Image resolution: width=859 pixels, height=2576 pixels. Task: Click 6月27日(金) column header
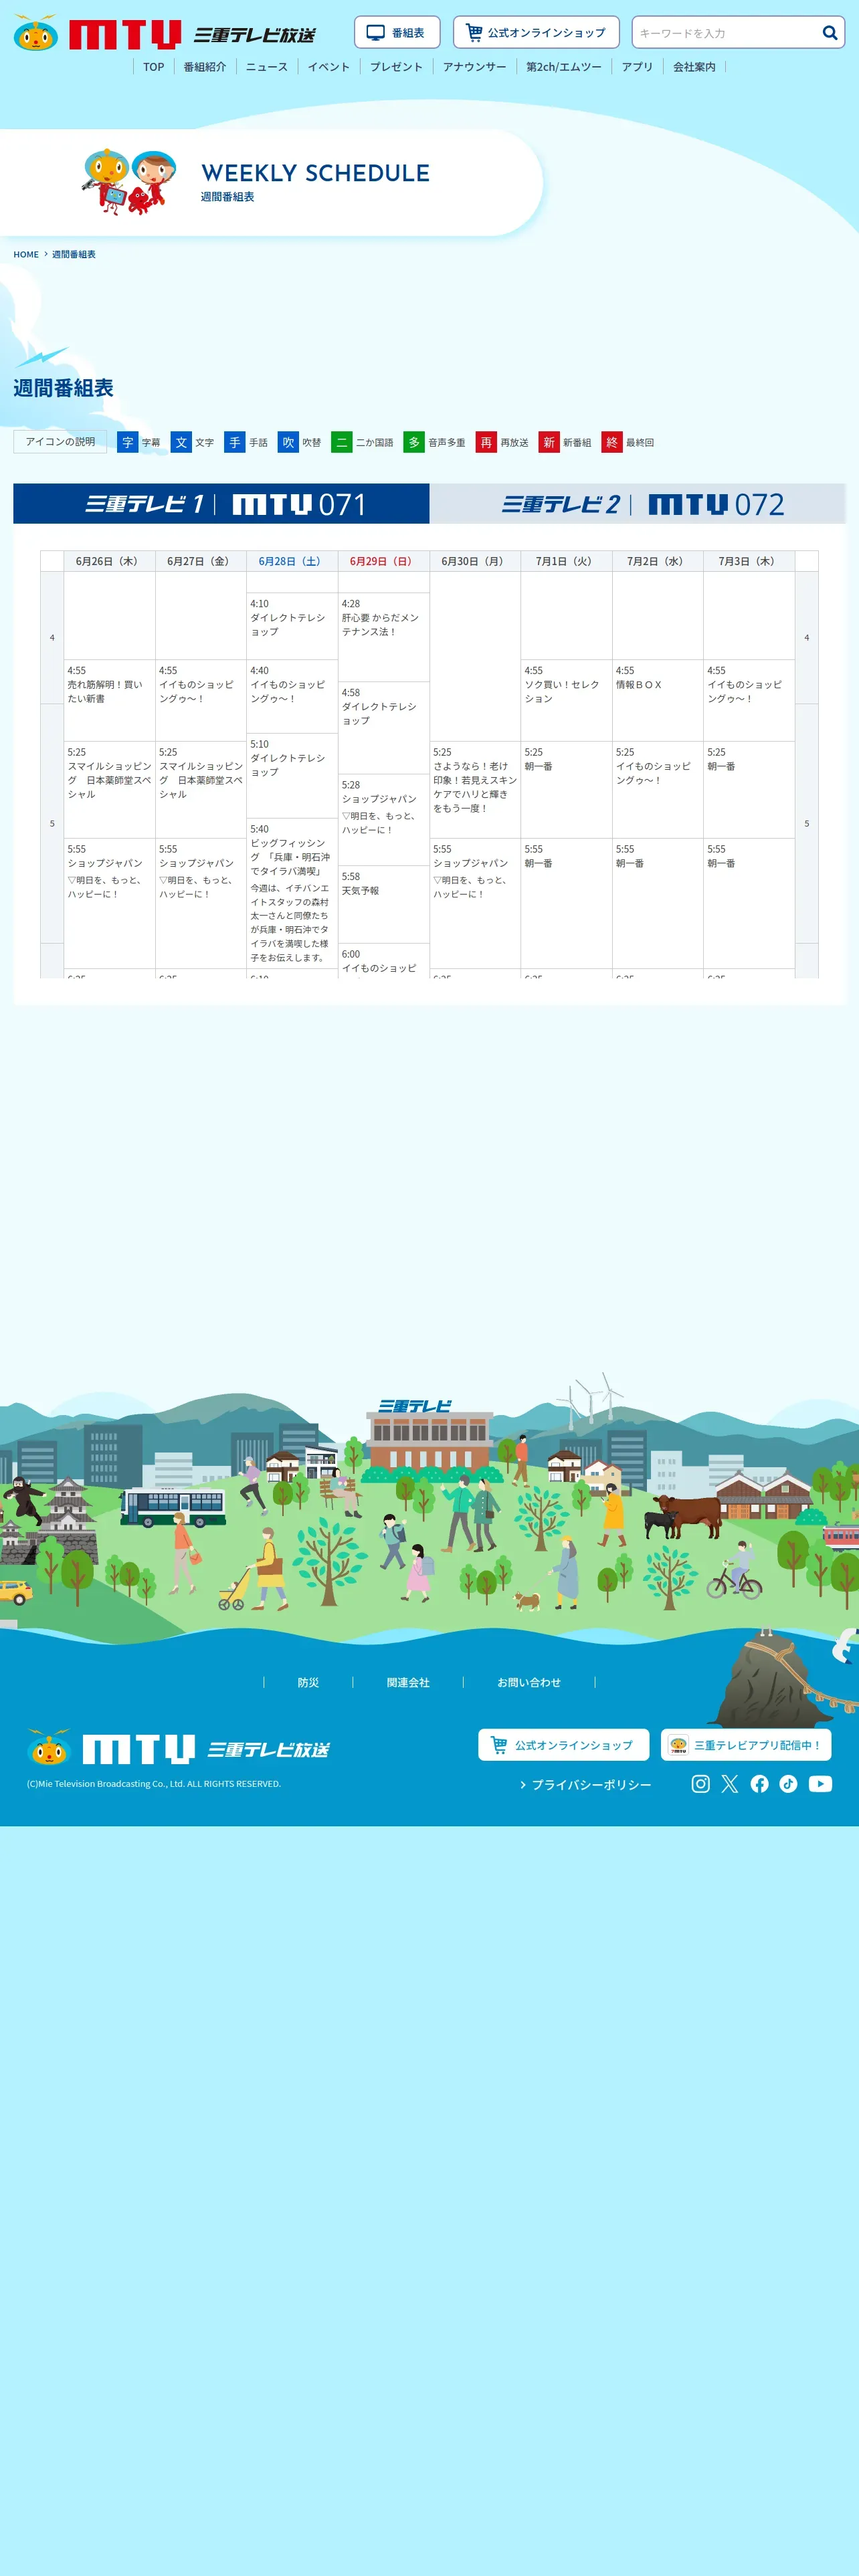click(200, 561)
